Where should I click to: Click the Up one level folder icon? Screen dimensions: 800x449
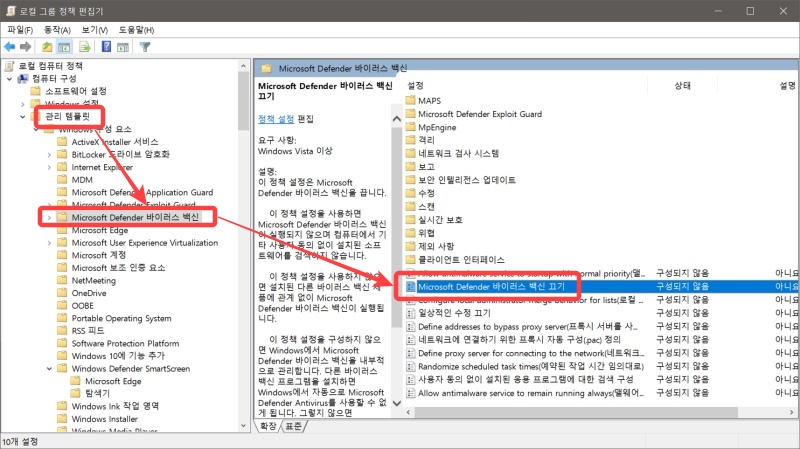tap(47, 47)
